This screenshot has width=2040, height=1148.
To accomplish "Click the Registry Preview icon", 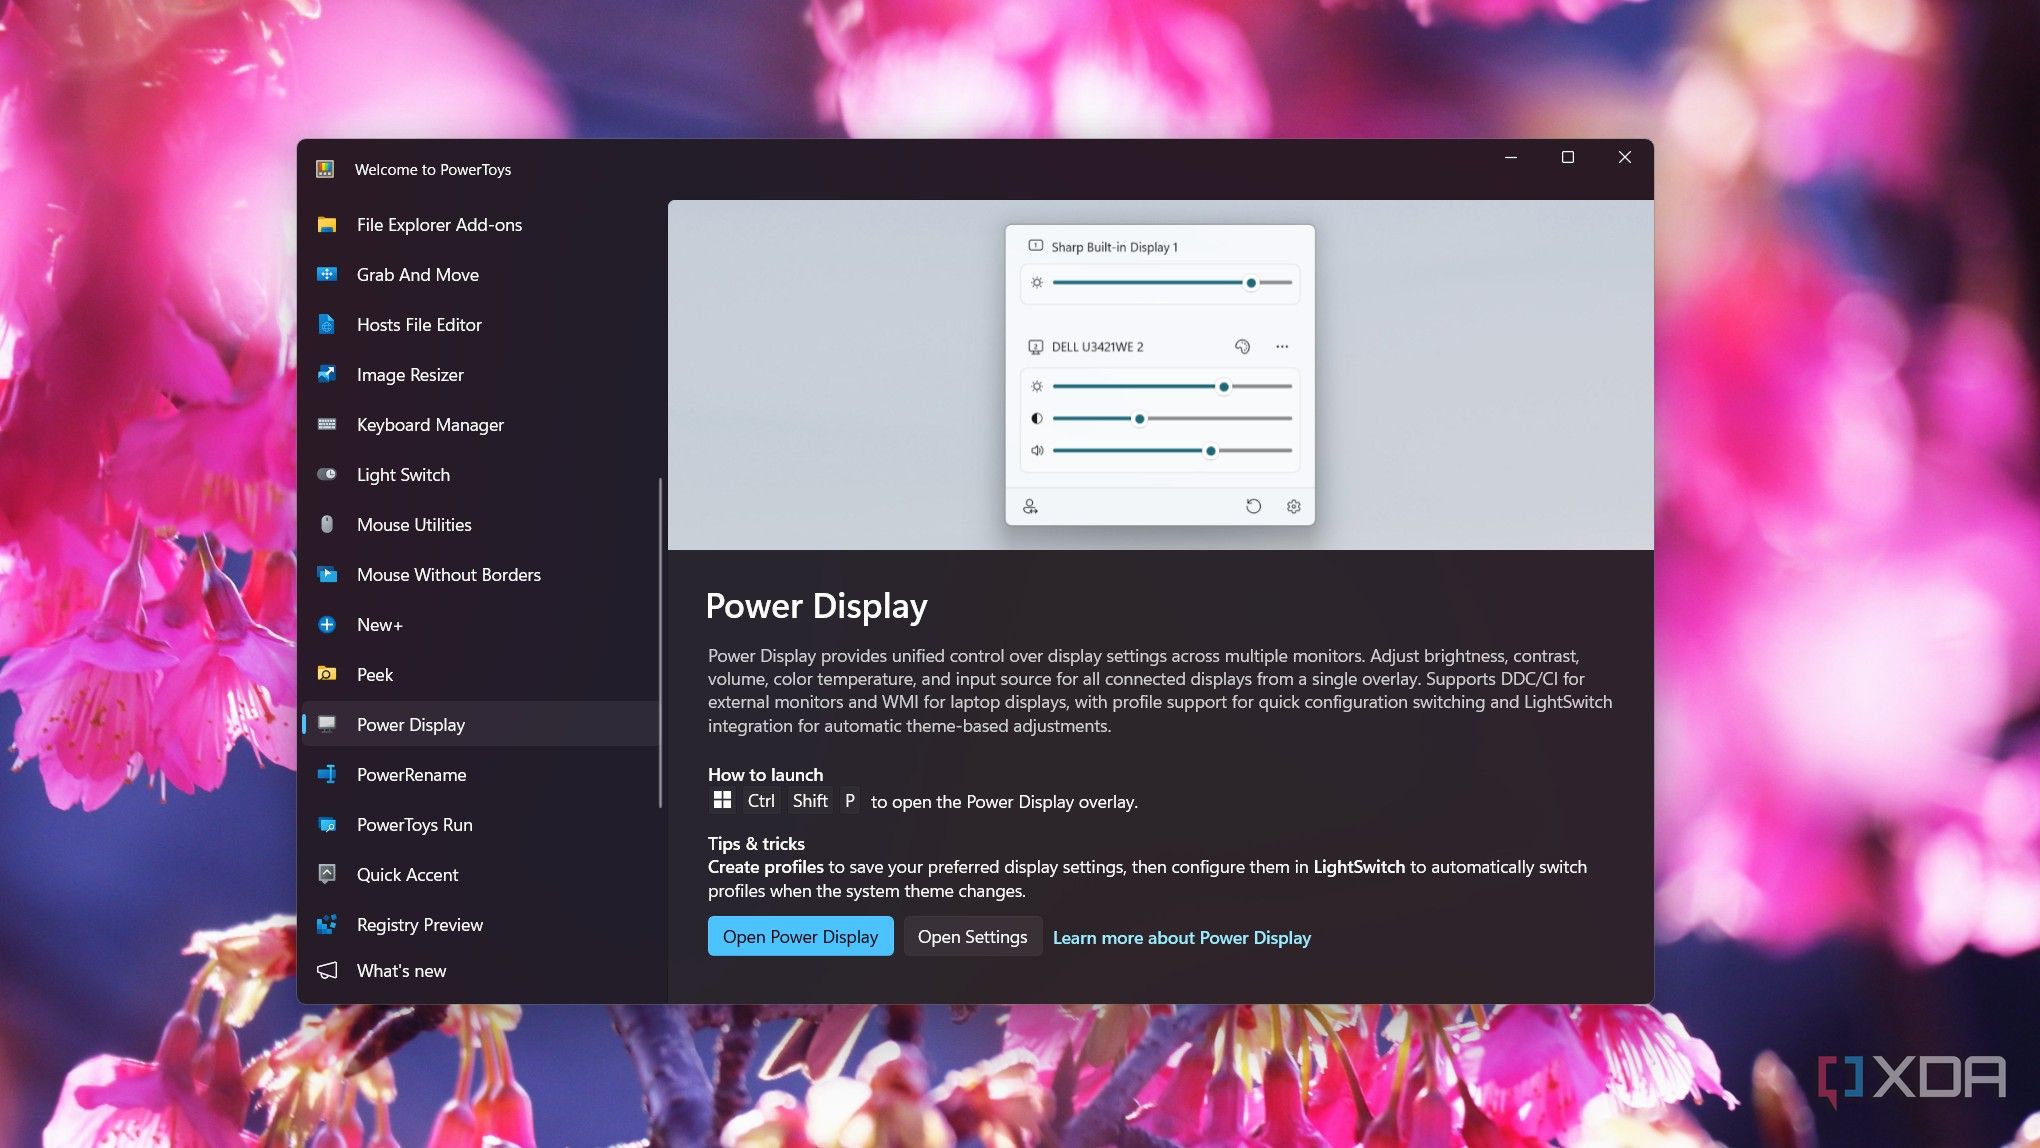I will (327, 925).
